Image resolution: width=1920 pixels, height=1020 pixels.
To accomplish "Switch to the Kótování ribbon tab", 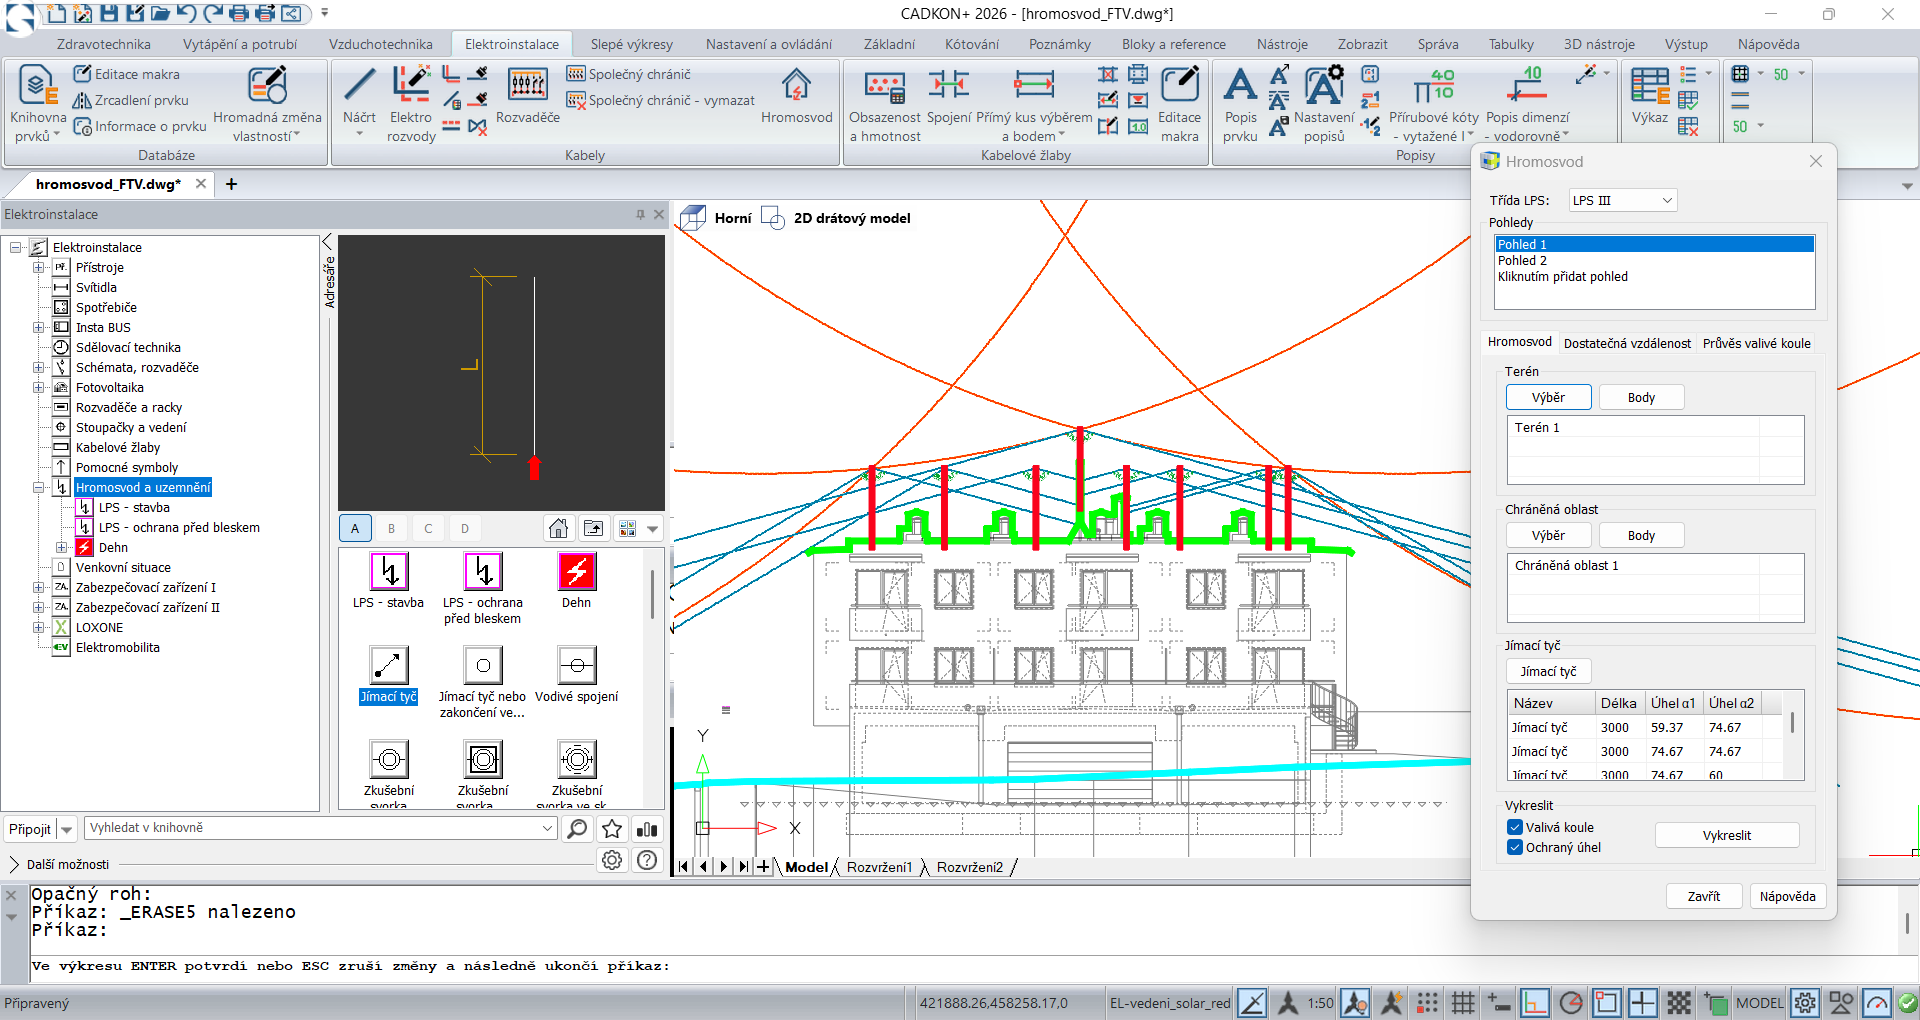I will (971, 44).
